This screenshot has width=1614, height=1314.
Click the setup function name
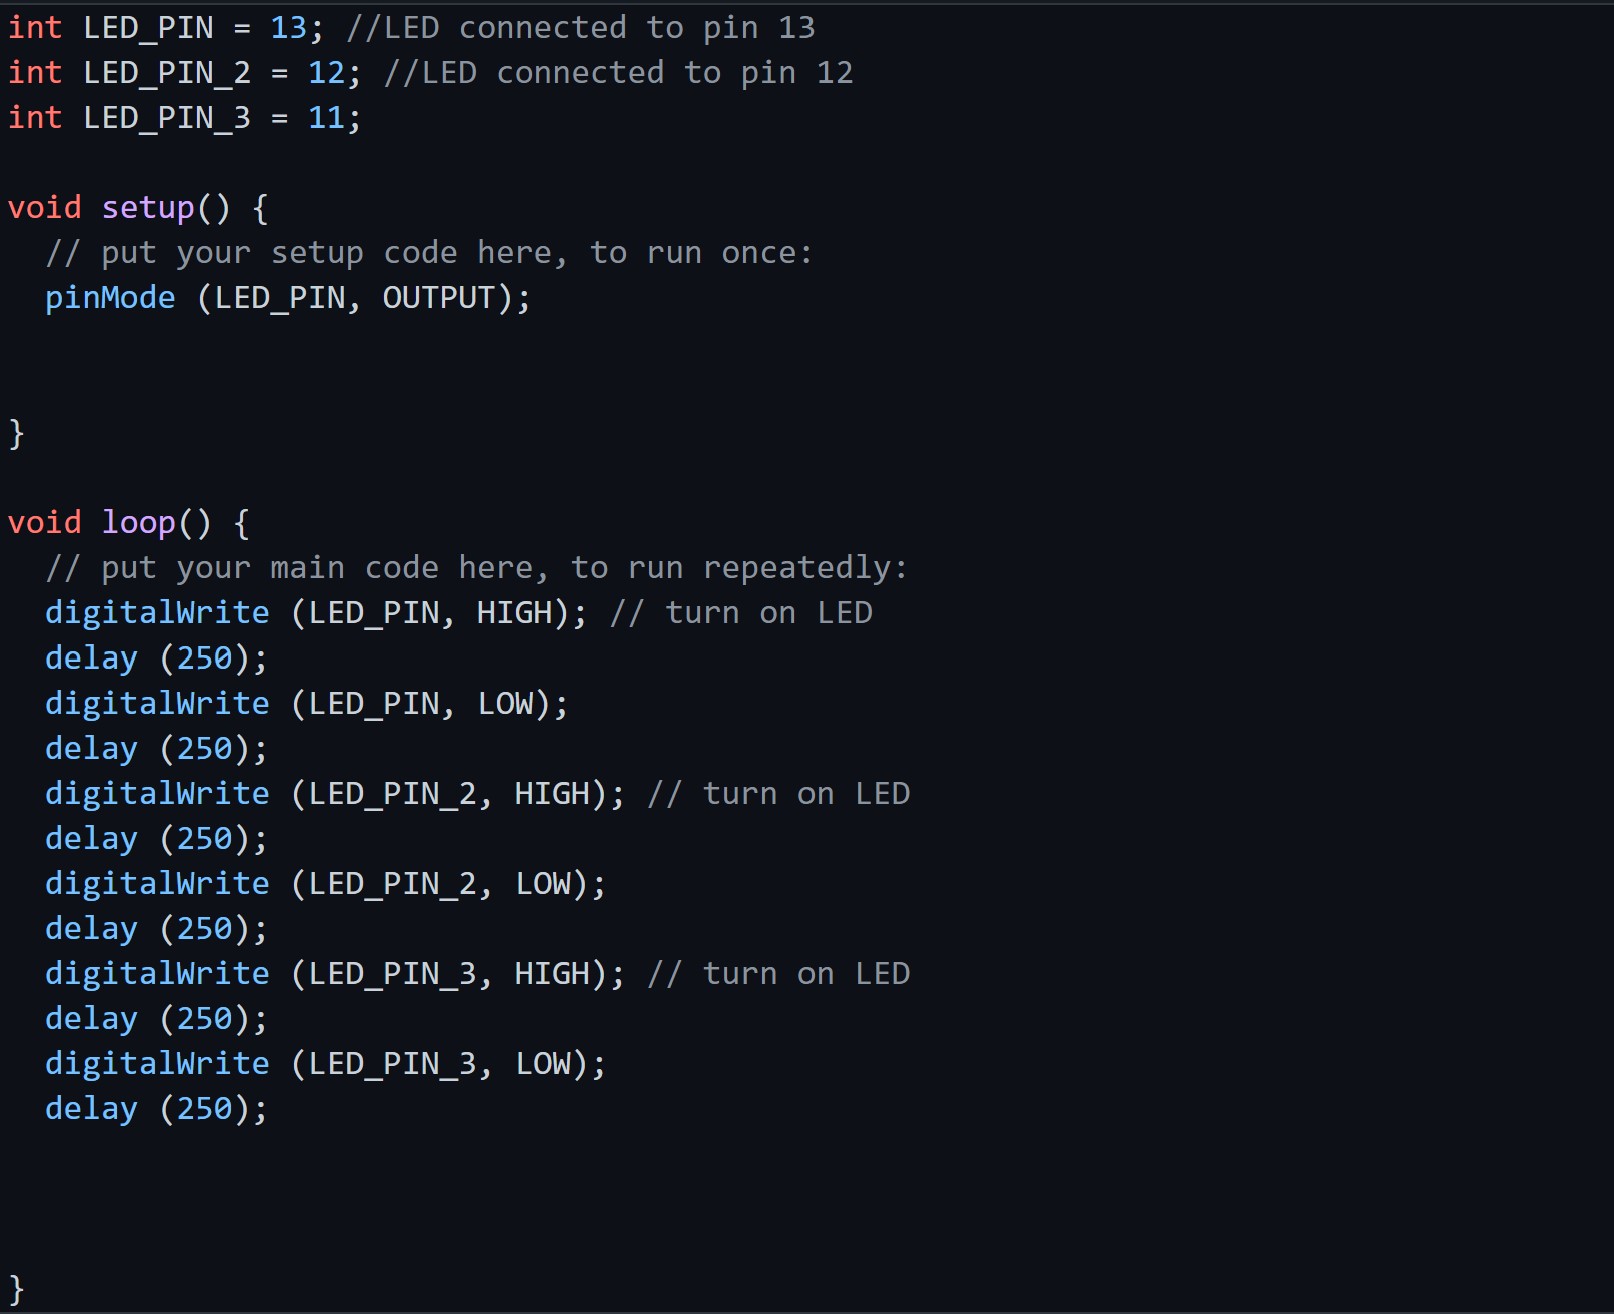148,208
